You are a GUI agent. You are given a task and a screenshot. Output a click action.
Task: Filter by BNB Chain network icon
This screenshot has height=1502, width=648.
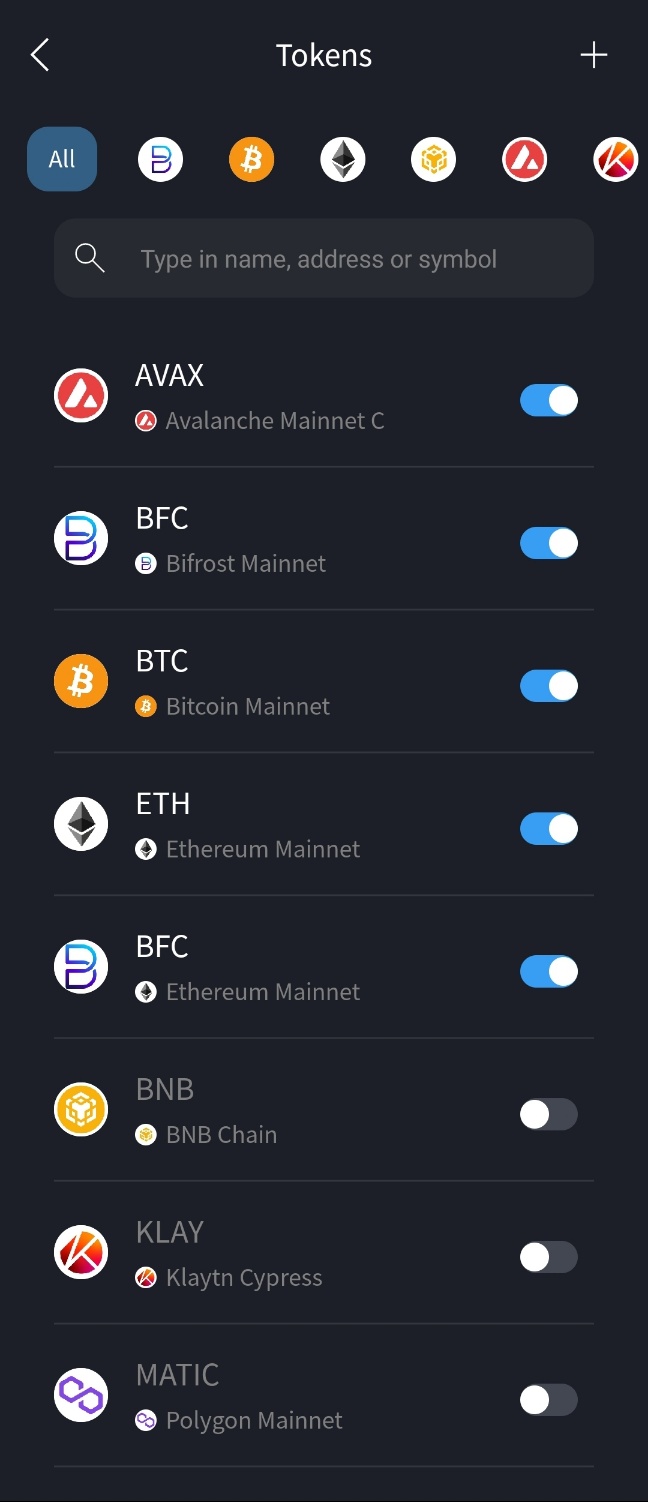434,159
